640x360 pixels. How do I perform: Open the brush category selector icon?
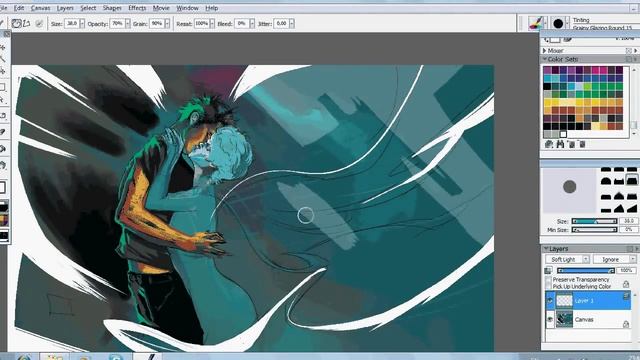tap(536, 23)
